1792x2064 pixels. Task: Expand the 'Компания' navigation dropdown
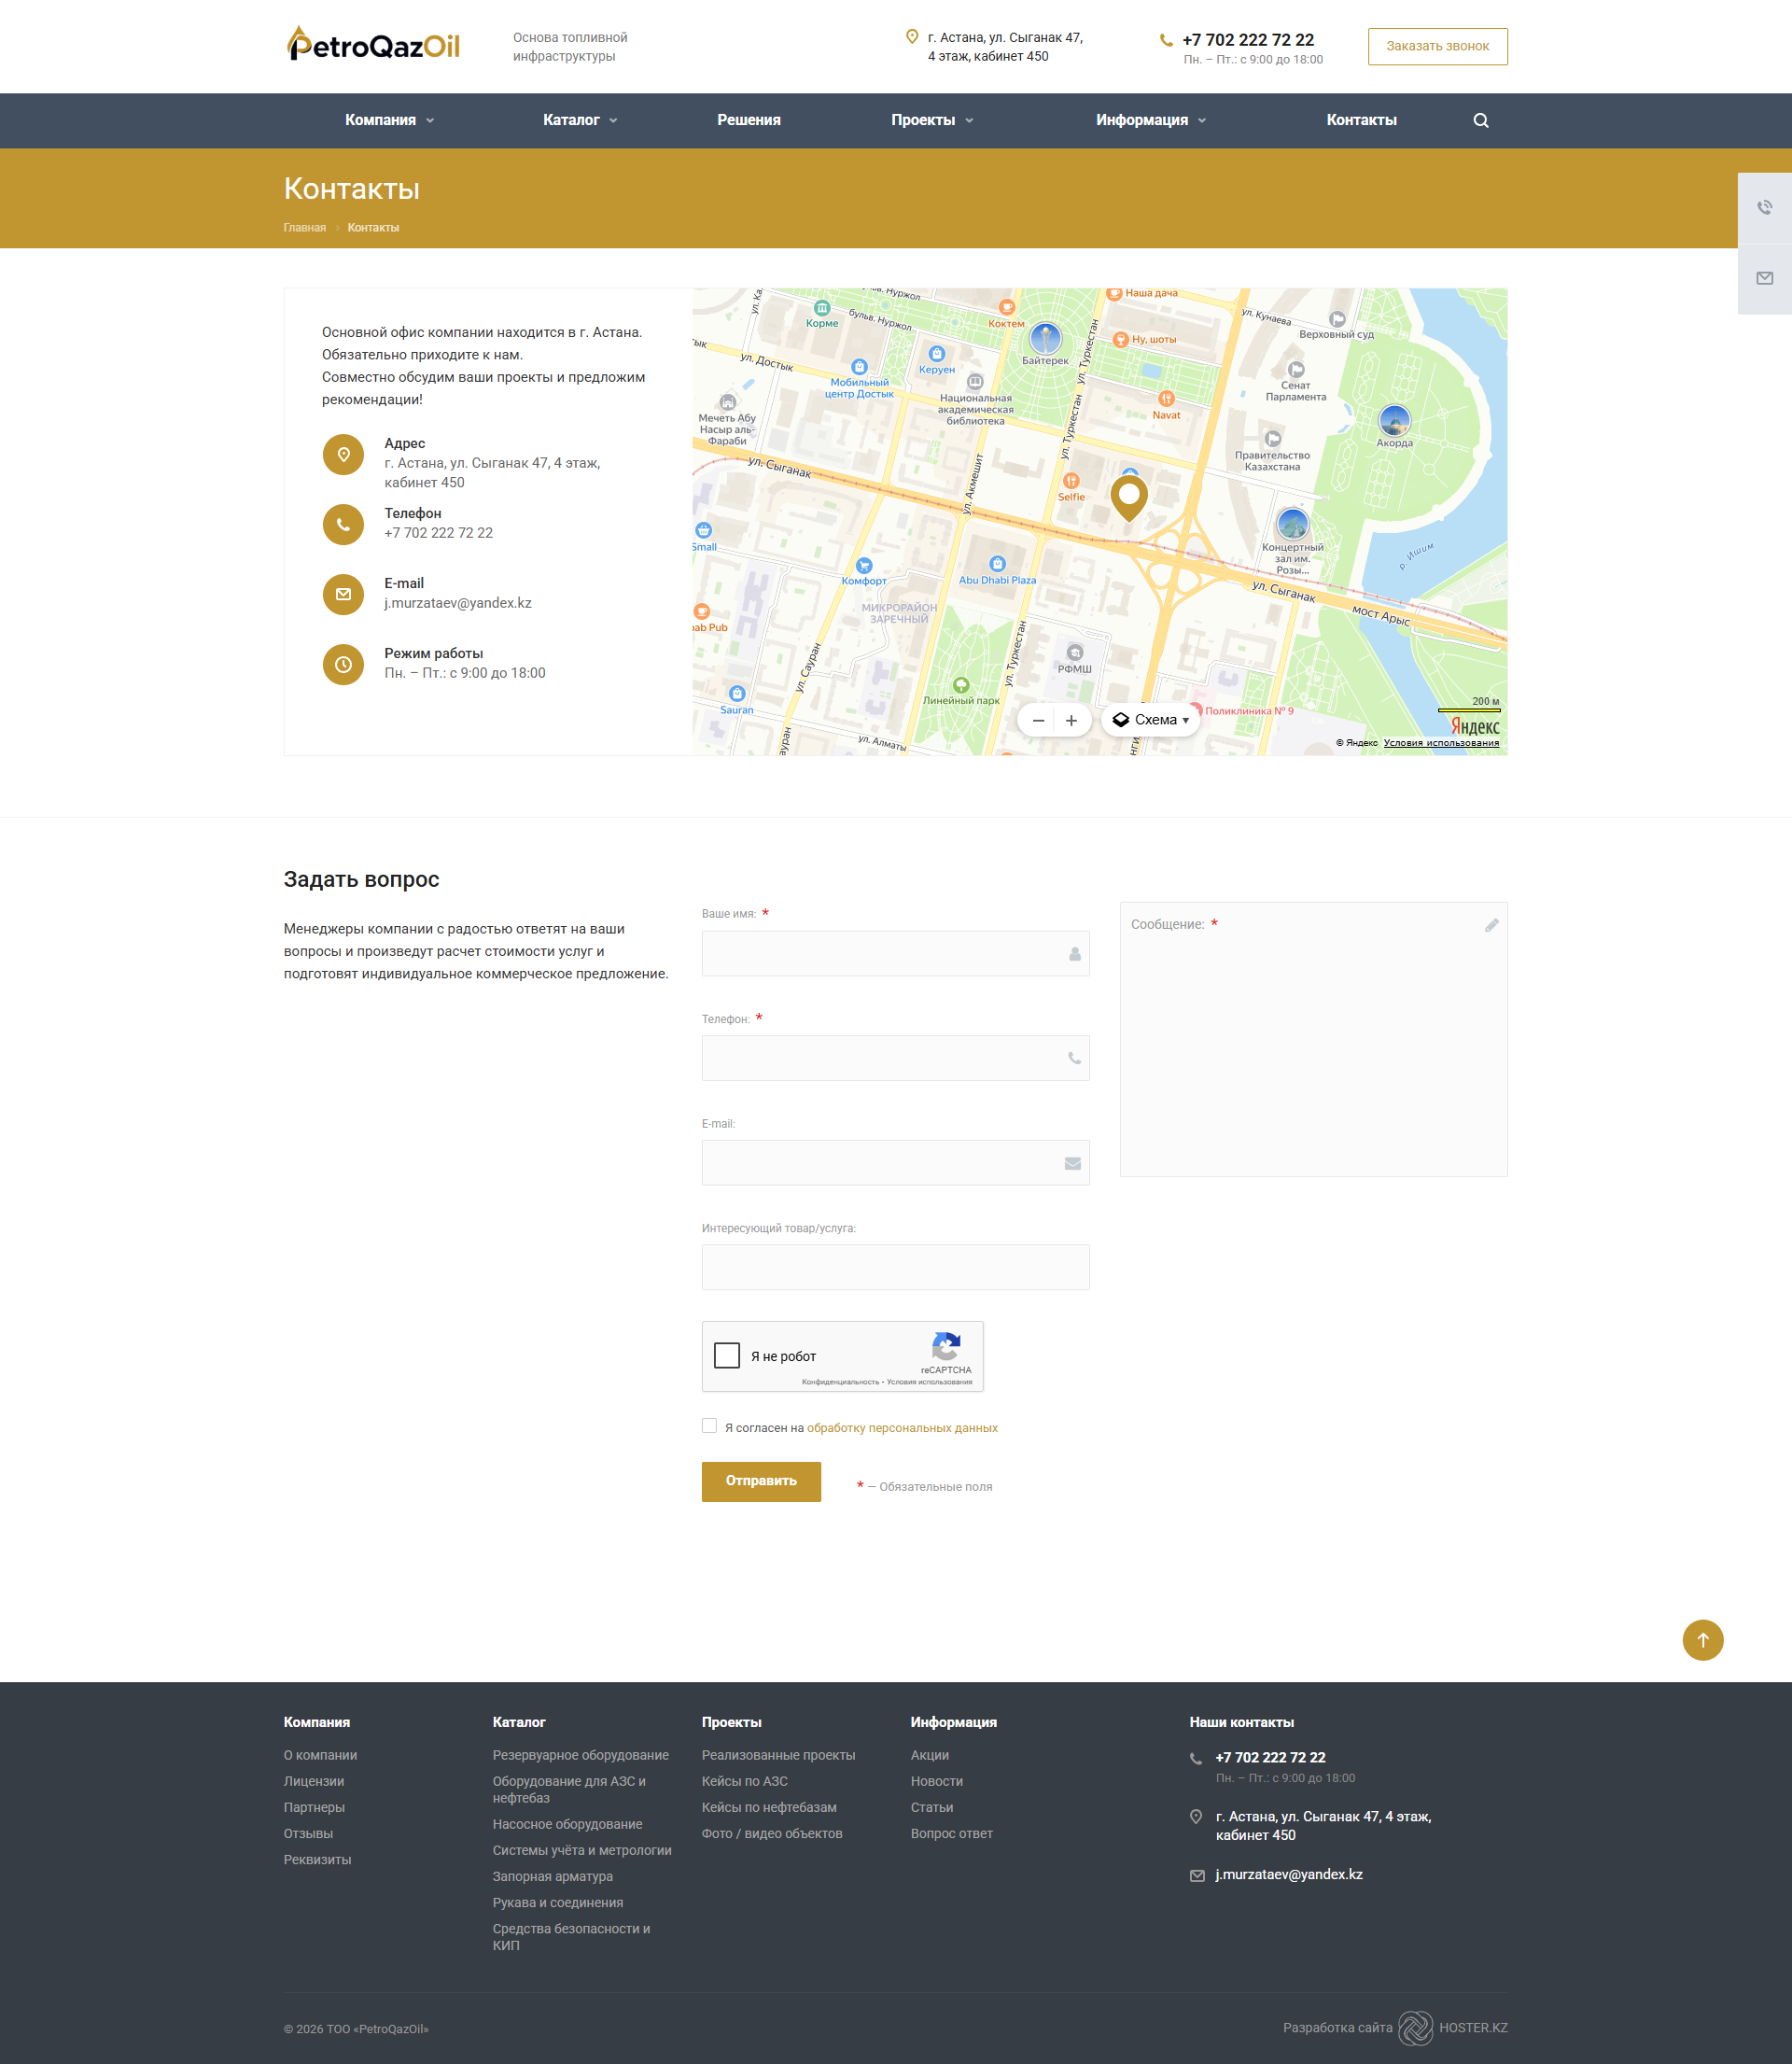click(389, 120)
